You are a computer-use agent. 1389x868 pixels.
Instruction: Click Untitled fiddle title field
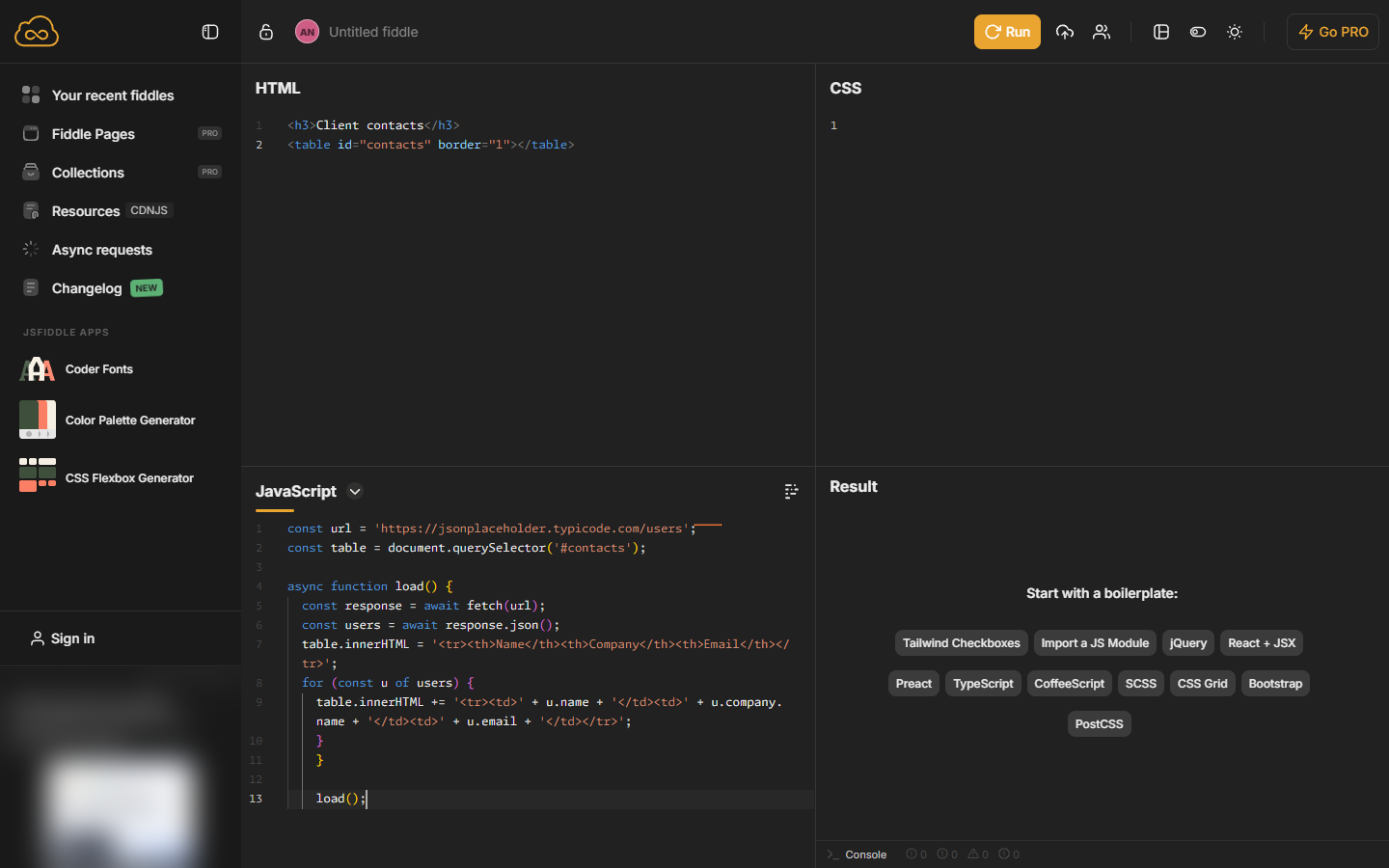pyautogui.click(x=373, y=32)
